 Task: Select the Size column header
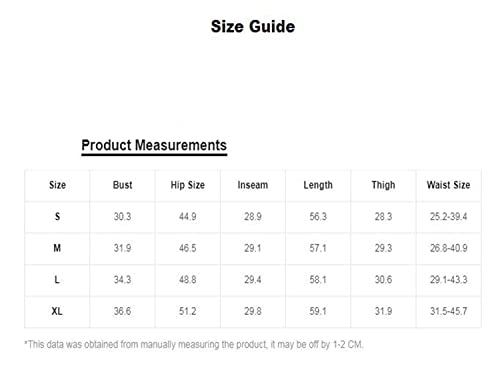57,185
